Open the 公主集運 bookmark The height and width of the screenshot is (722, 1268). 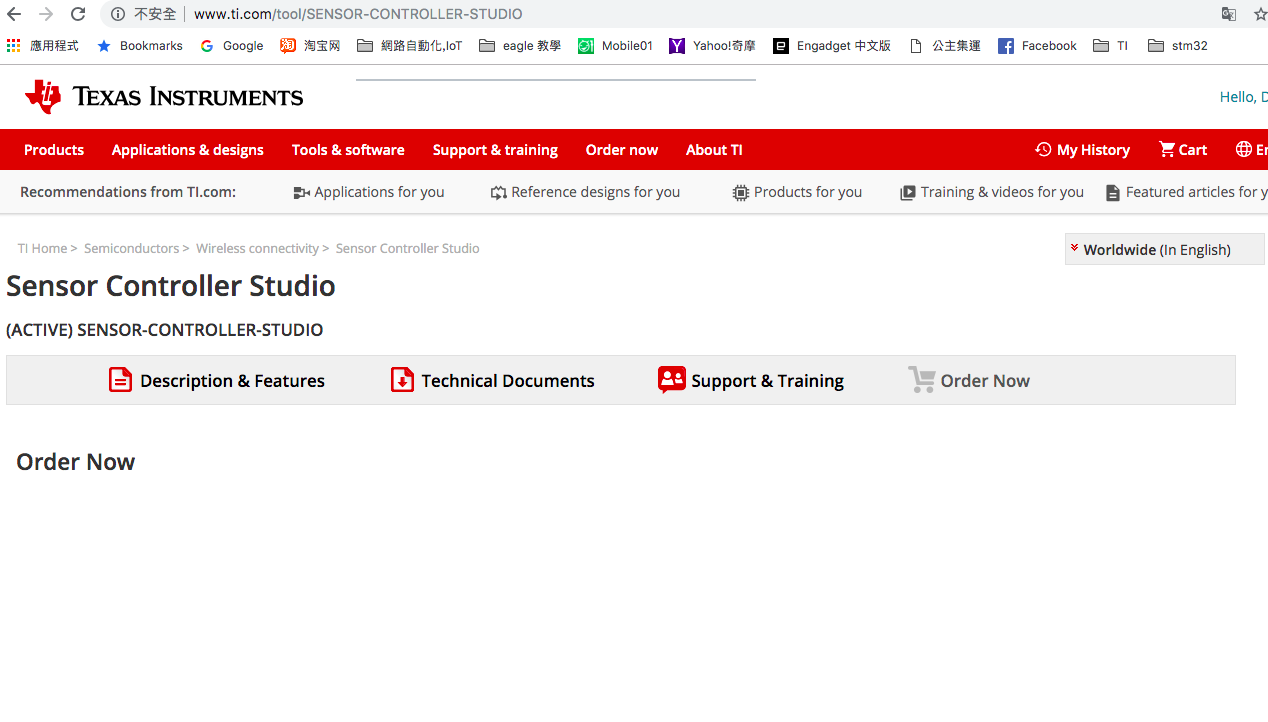[945, 46]
